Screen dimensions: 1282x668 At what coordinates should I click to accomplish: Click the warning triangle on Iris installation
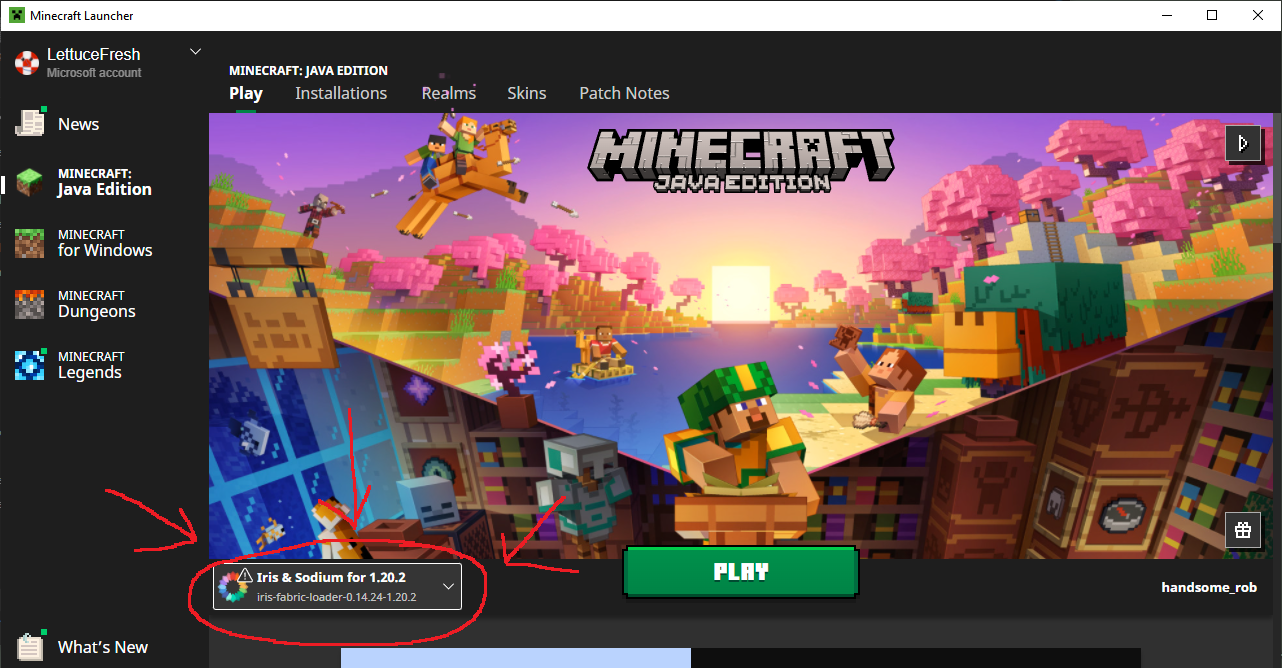tap(245, 576)
